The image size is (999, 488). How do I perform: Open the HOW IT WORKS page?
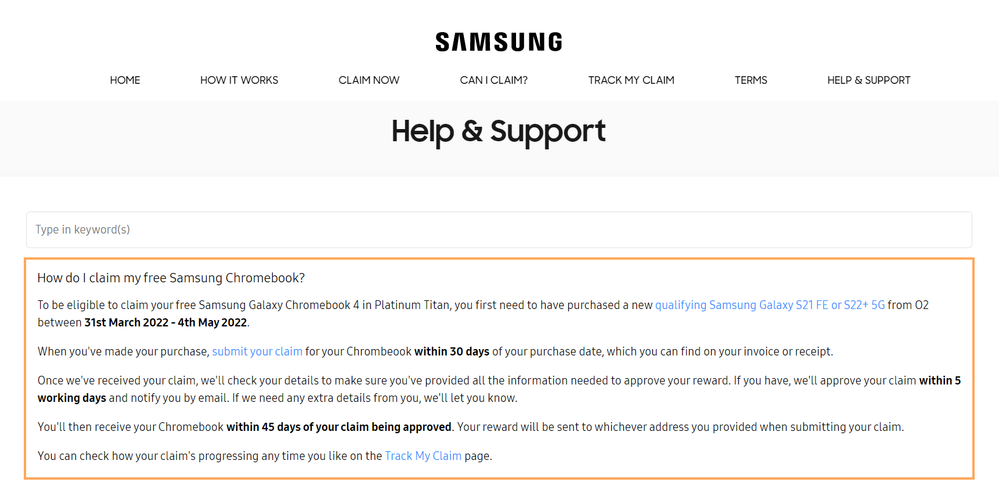pos(239,80)
